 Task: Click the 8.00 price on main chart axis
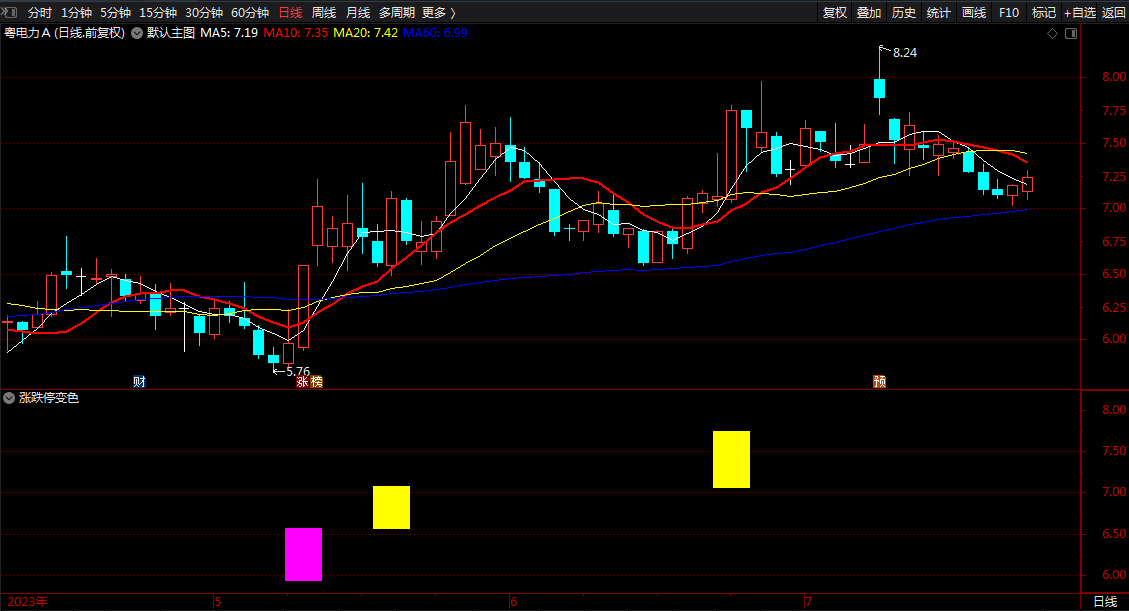tap(1114, 77)
